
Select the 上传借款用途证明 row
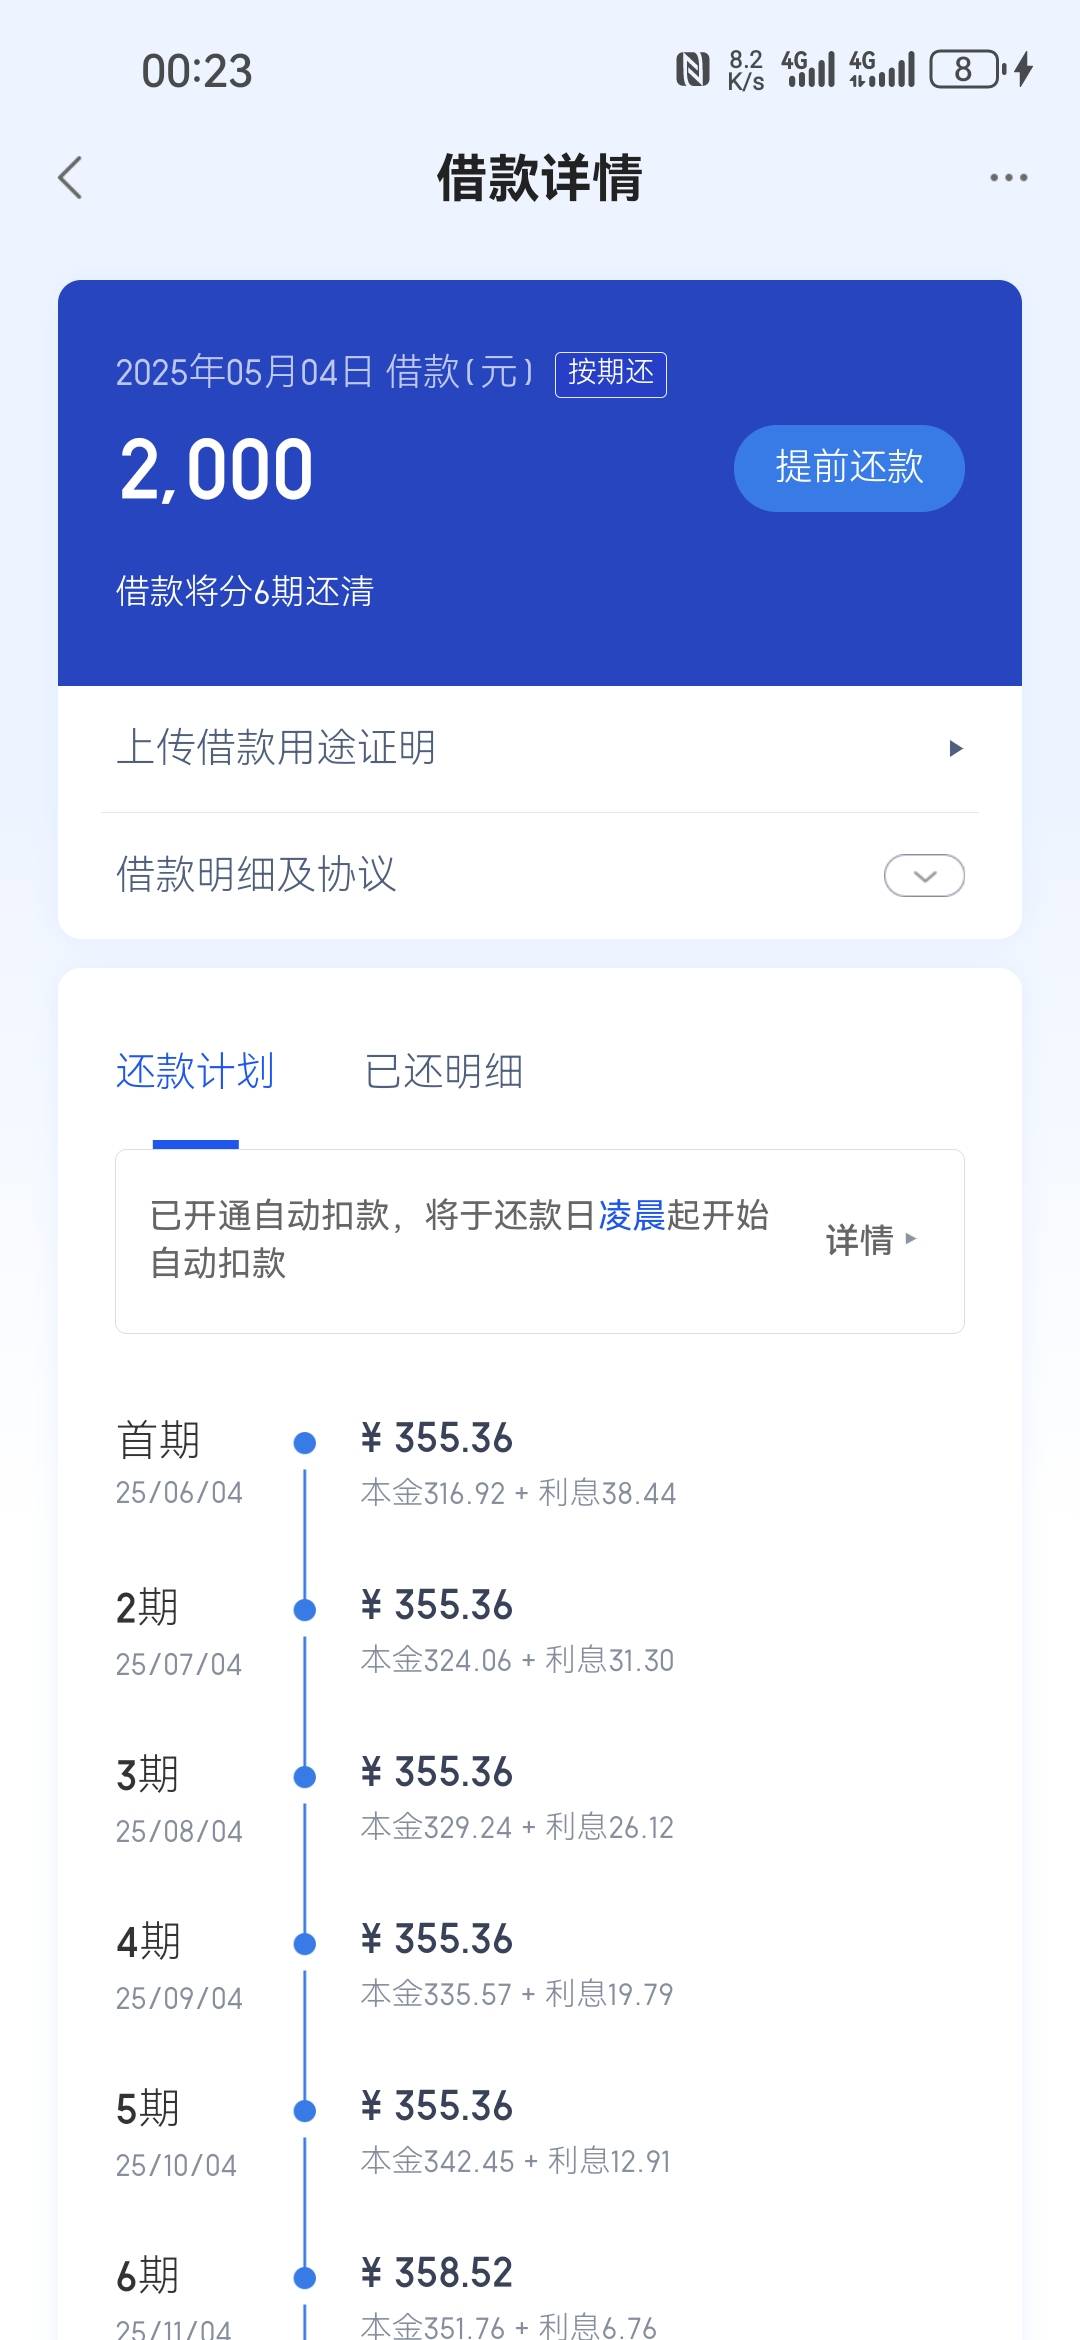click(x=540, y=748)
